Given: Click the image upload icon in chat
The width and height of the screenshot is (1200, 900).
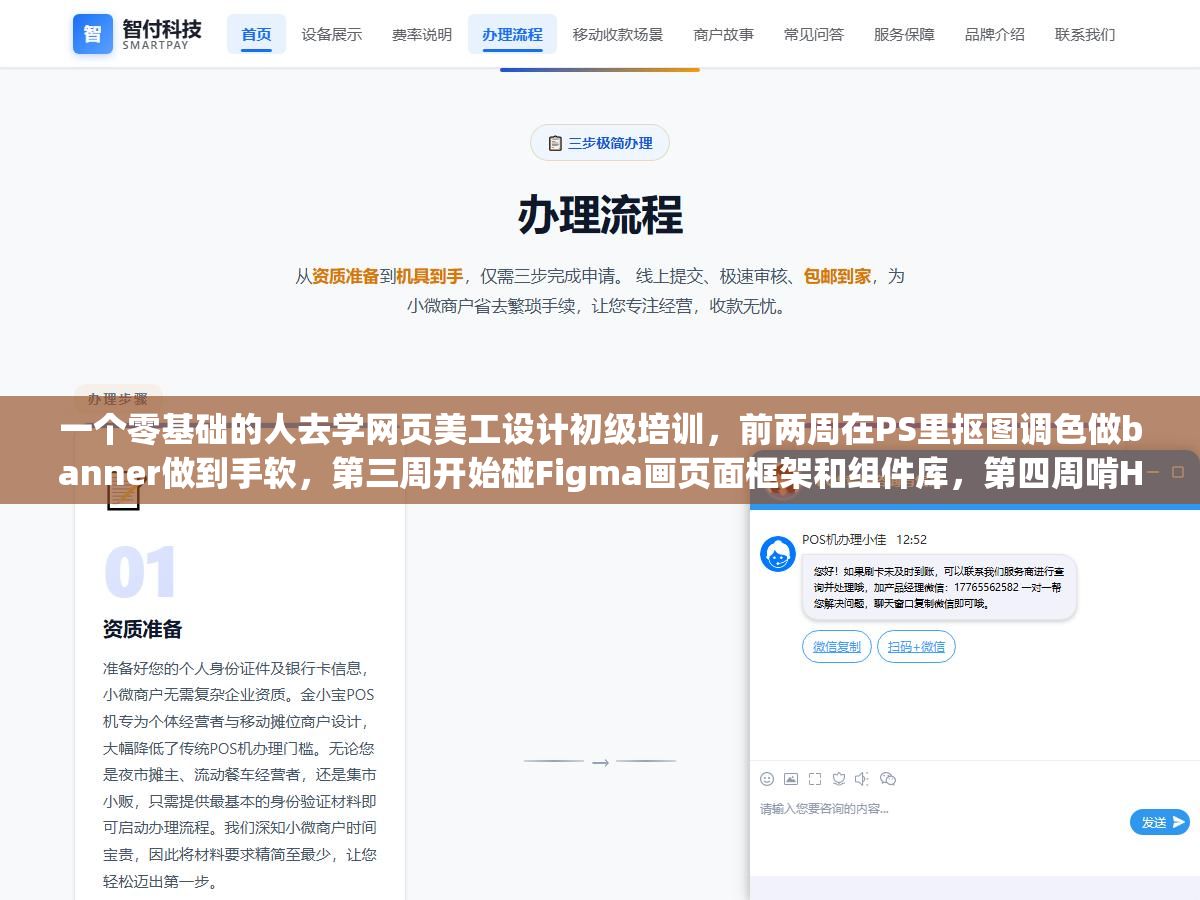Looking at the screenshot, I should tap(791, 779).
